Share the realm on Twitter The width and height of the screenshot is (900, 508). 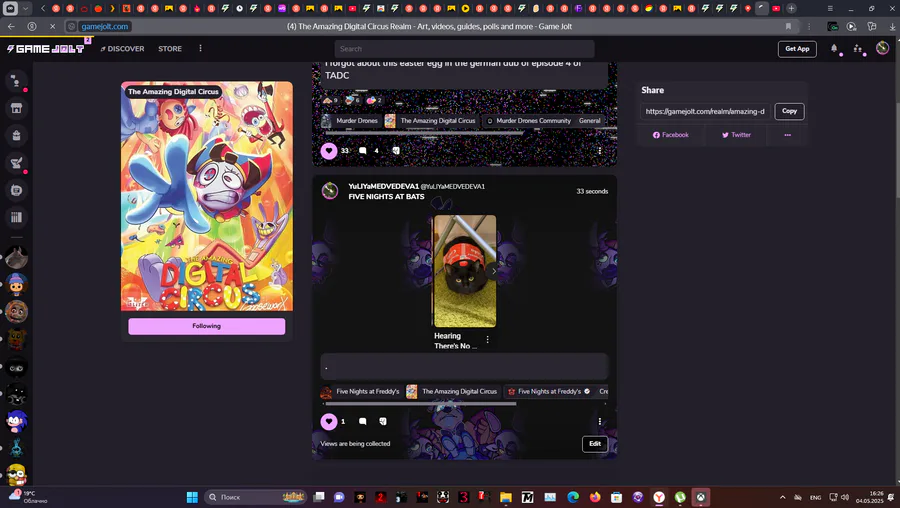pyautogui.click(x=736, y=135)
